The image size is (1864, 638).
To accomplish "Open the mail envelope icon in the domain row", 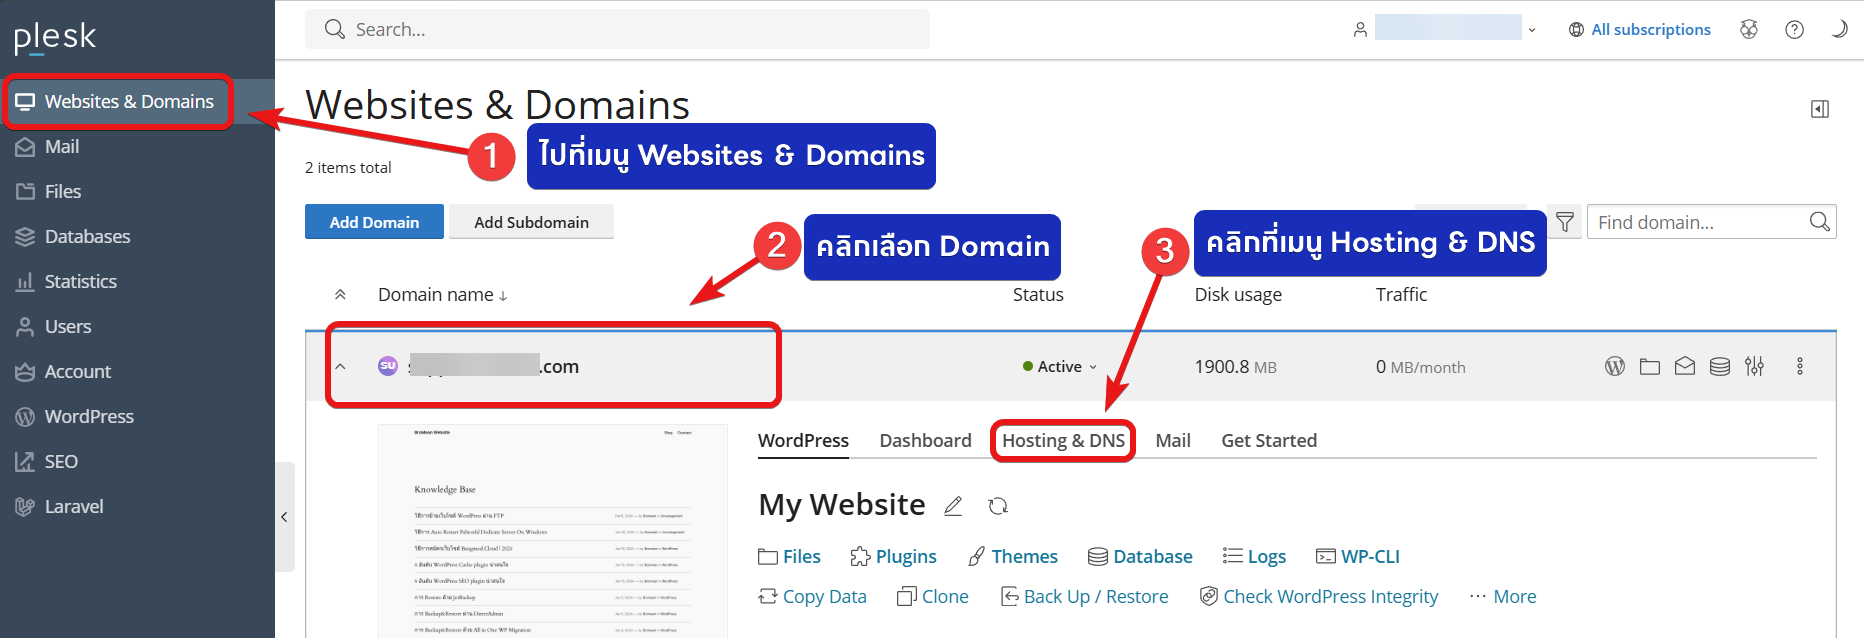I will click(1685, 366).
